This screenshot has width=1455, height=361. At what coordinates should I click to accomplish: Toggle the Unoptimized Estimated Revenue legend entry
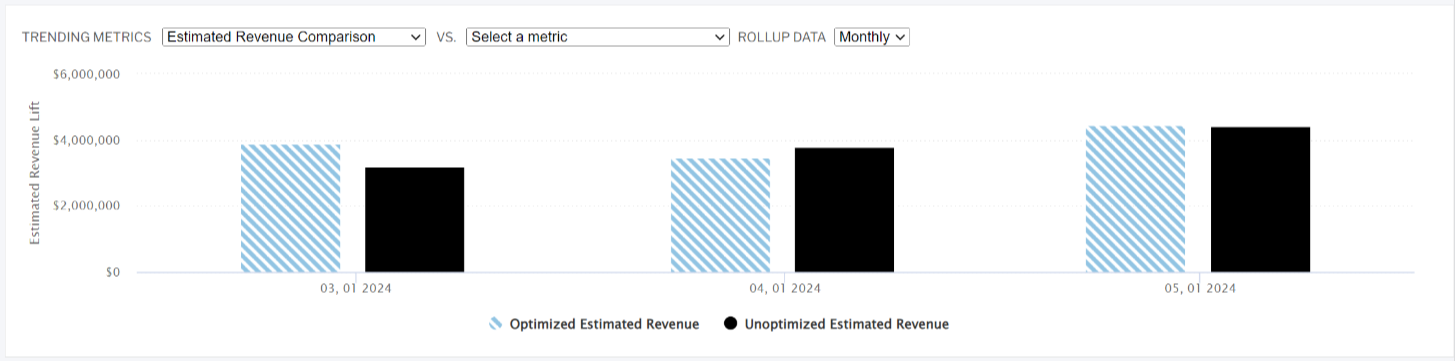pyautogui.click(x=836, y=324)
